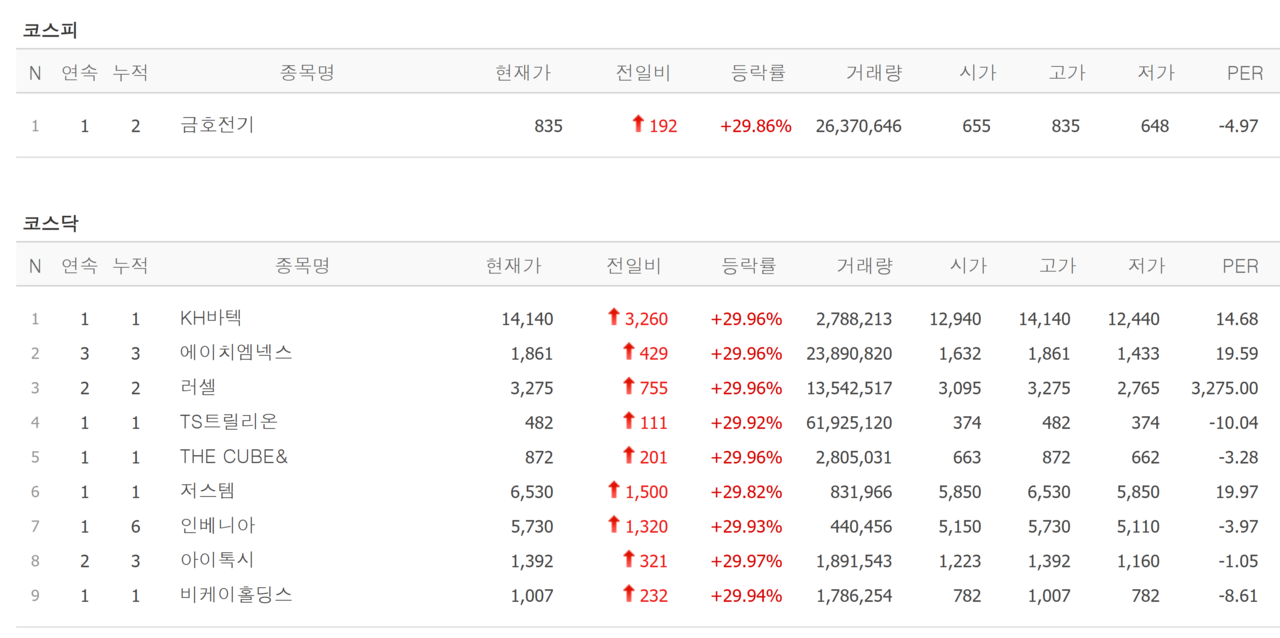Click 인베니아 opening price 5,150

coord(960,526)
